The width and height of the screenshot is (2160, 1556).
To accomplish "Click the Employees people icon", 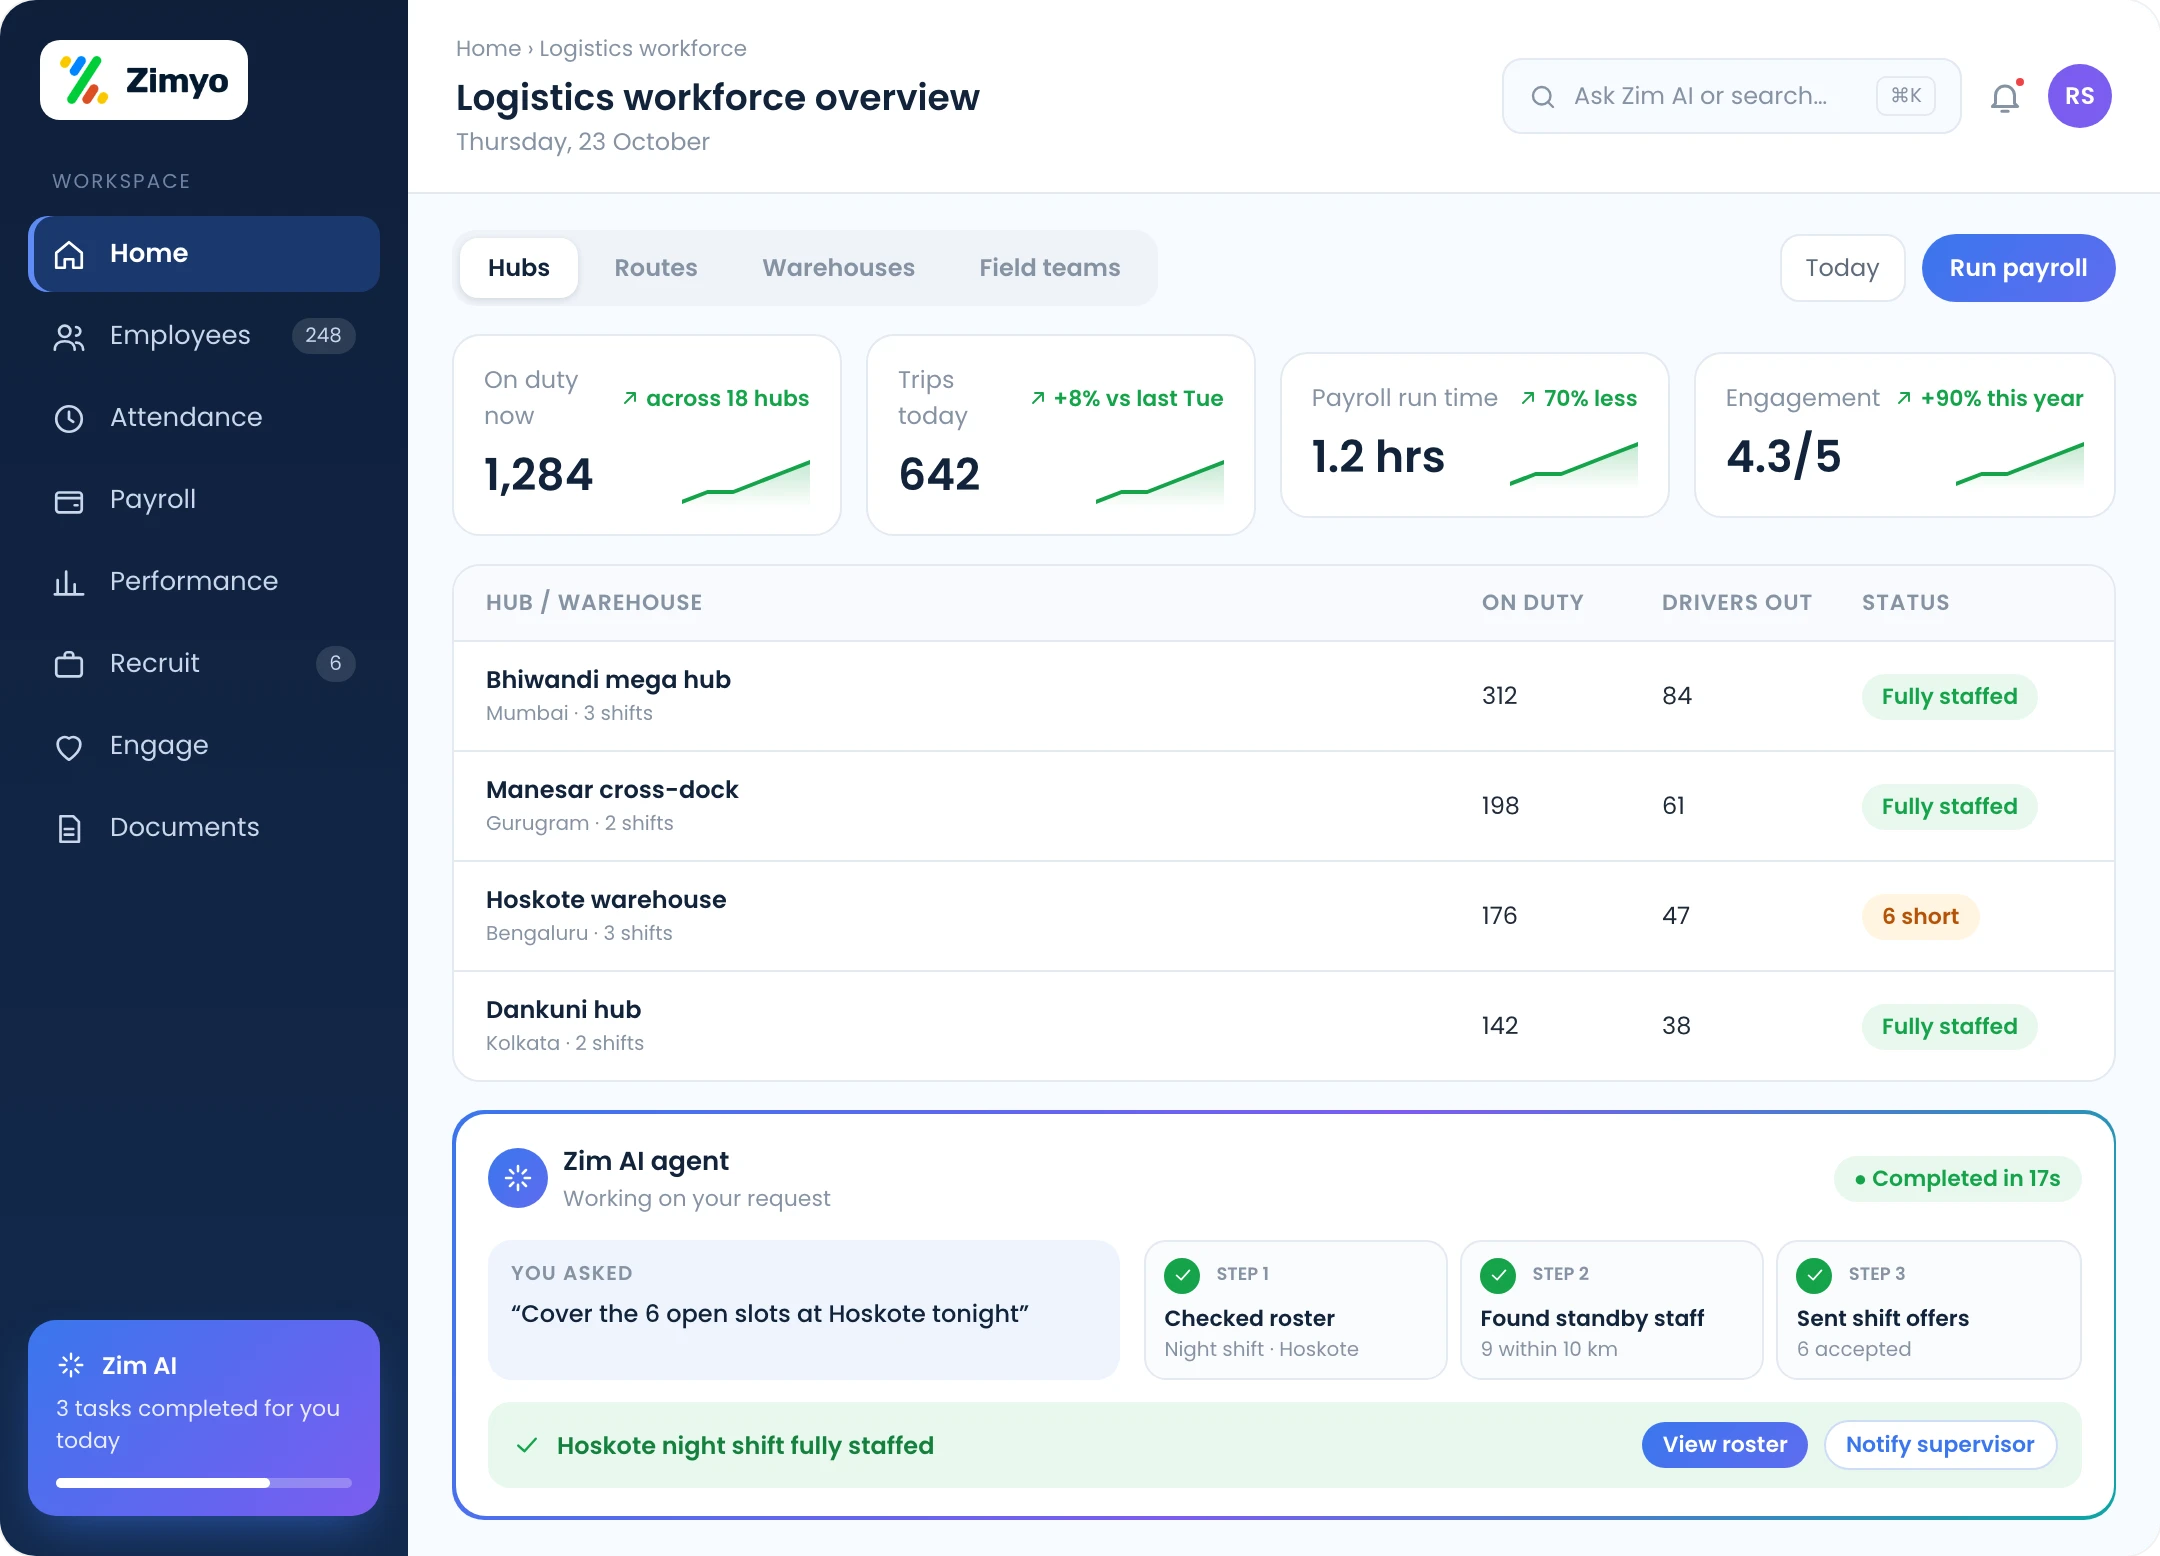I will point(69,337).
